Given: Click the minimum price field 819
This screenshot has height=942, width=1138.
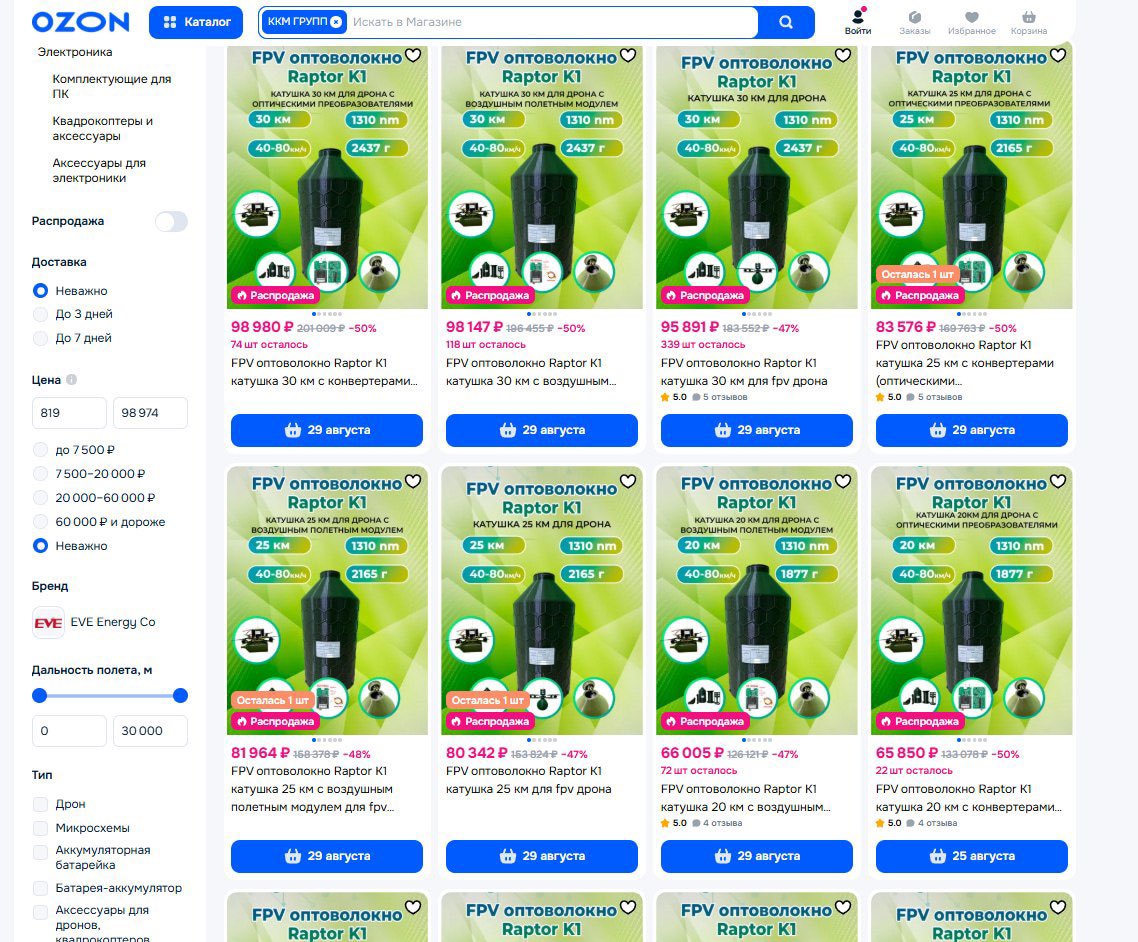Looking at the screenshot, I should pos(69,413).
